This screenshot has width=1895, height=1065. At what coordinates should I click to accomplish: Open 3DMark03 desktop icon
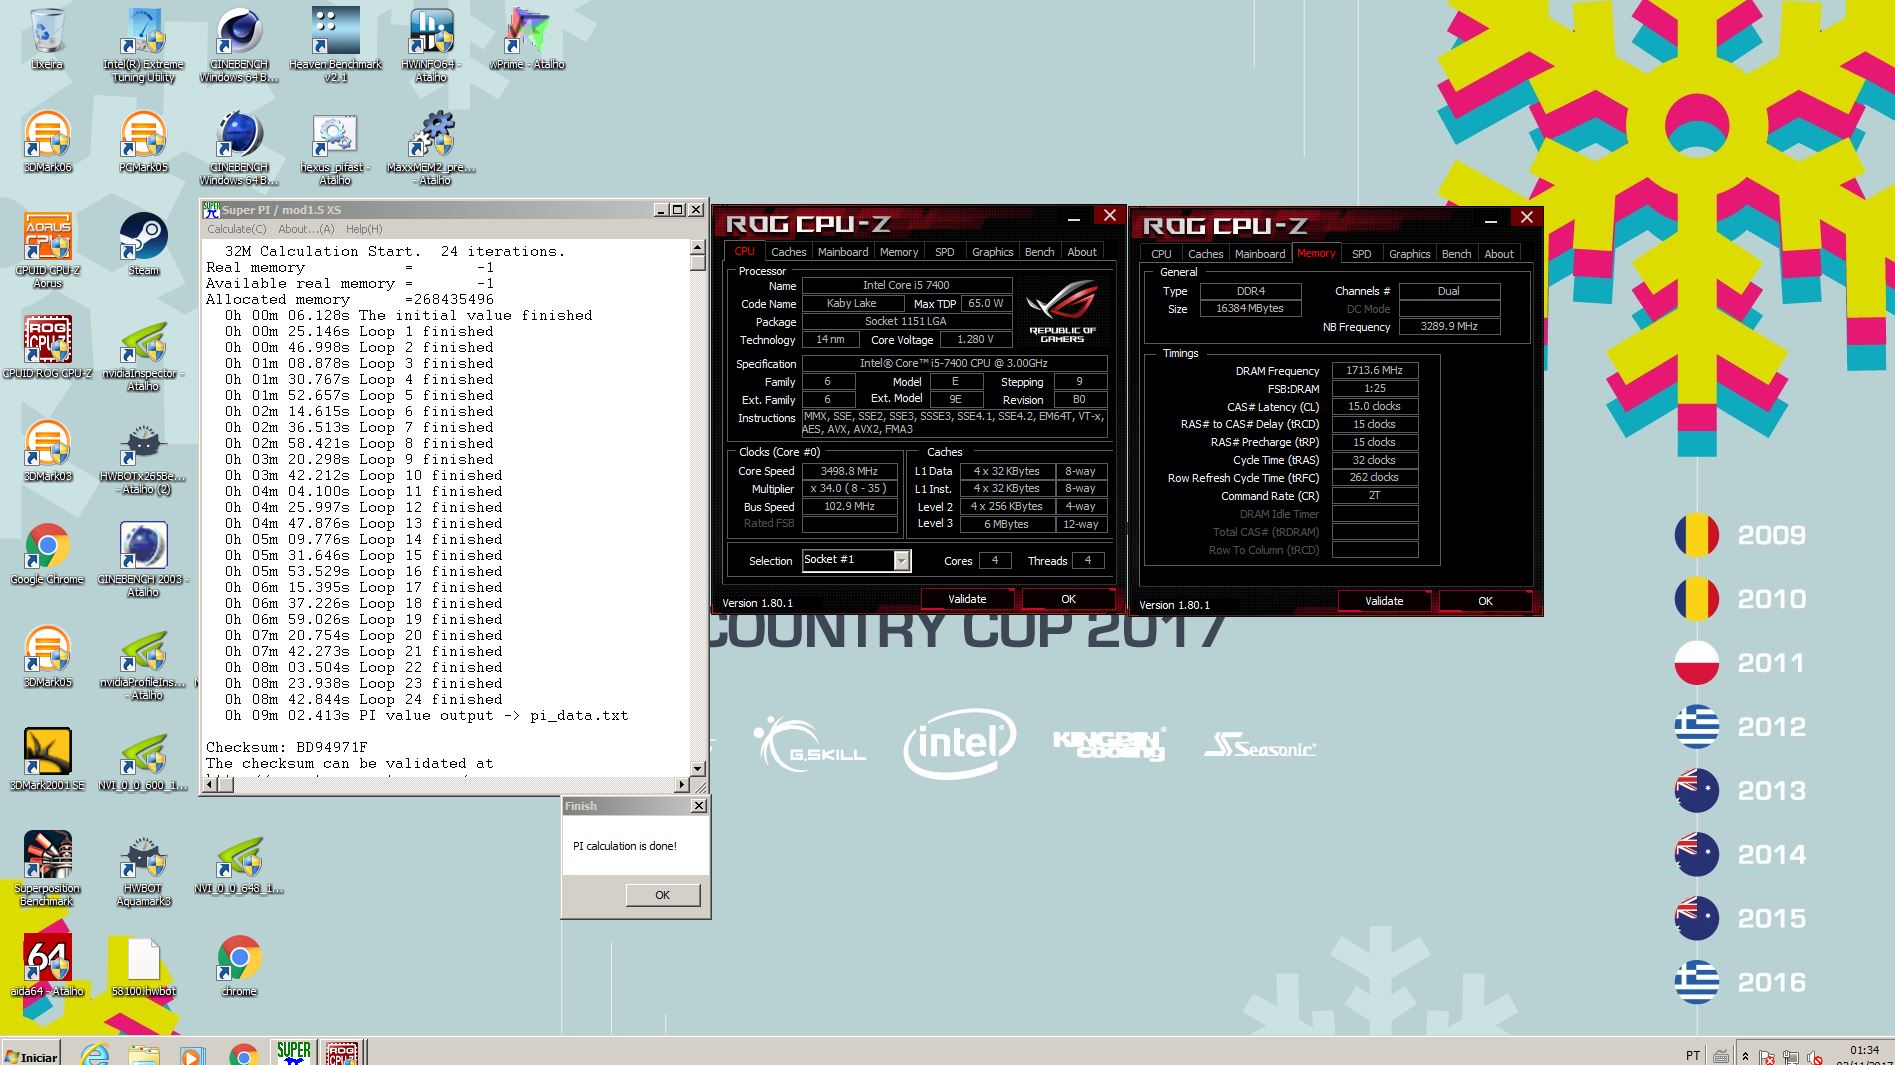tap(47, 450)
